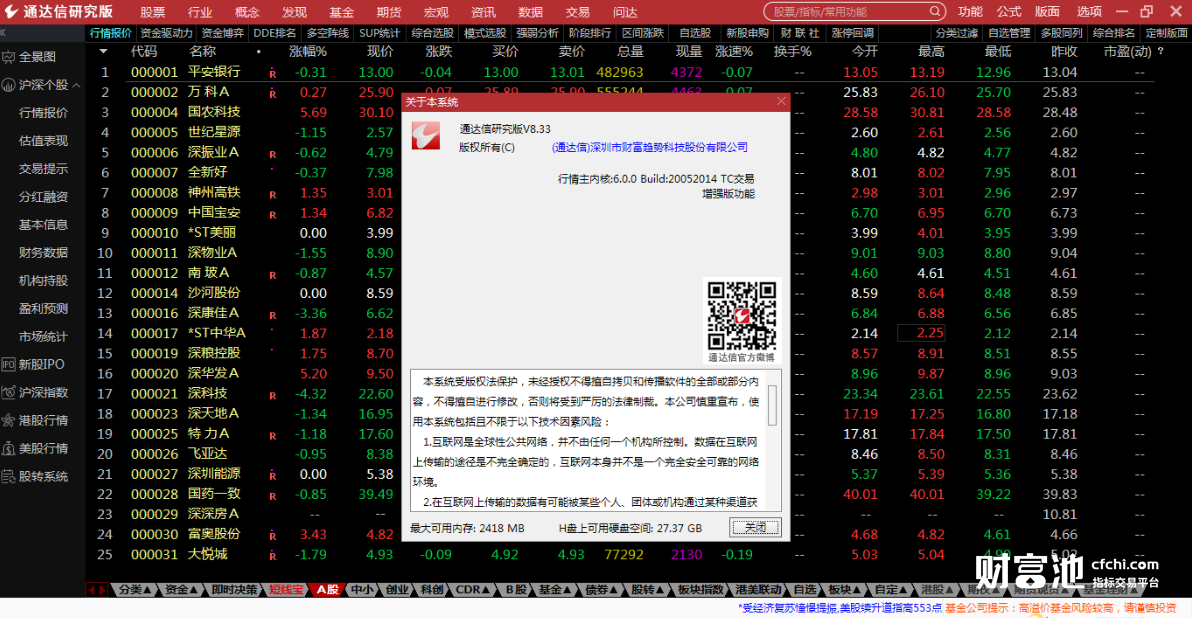Click the question mark icon after 市盈(动)
This screenshot has height=618, width=1192.
(1160, 52)
